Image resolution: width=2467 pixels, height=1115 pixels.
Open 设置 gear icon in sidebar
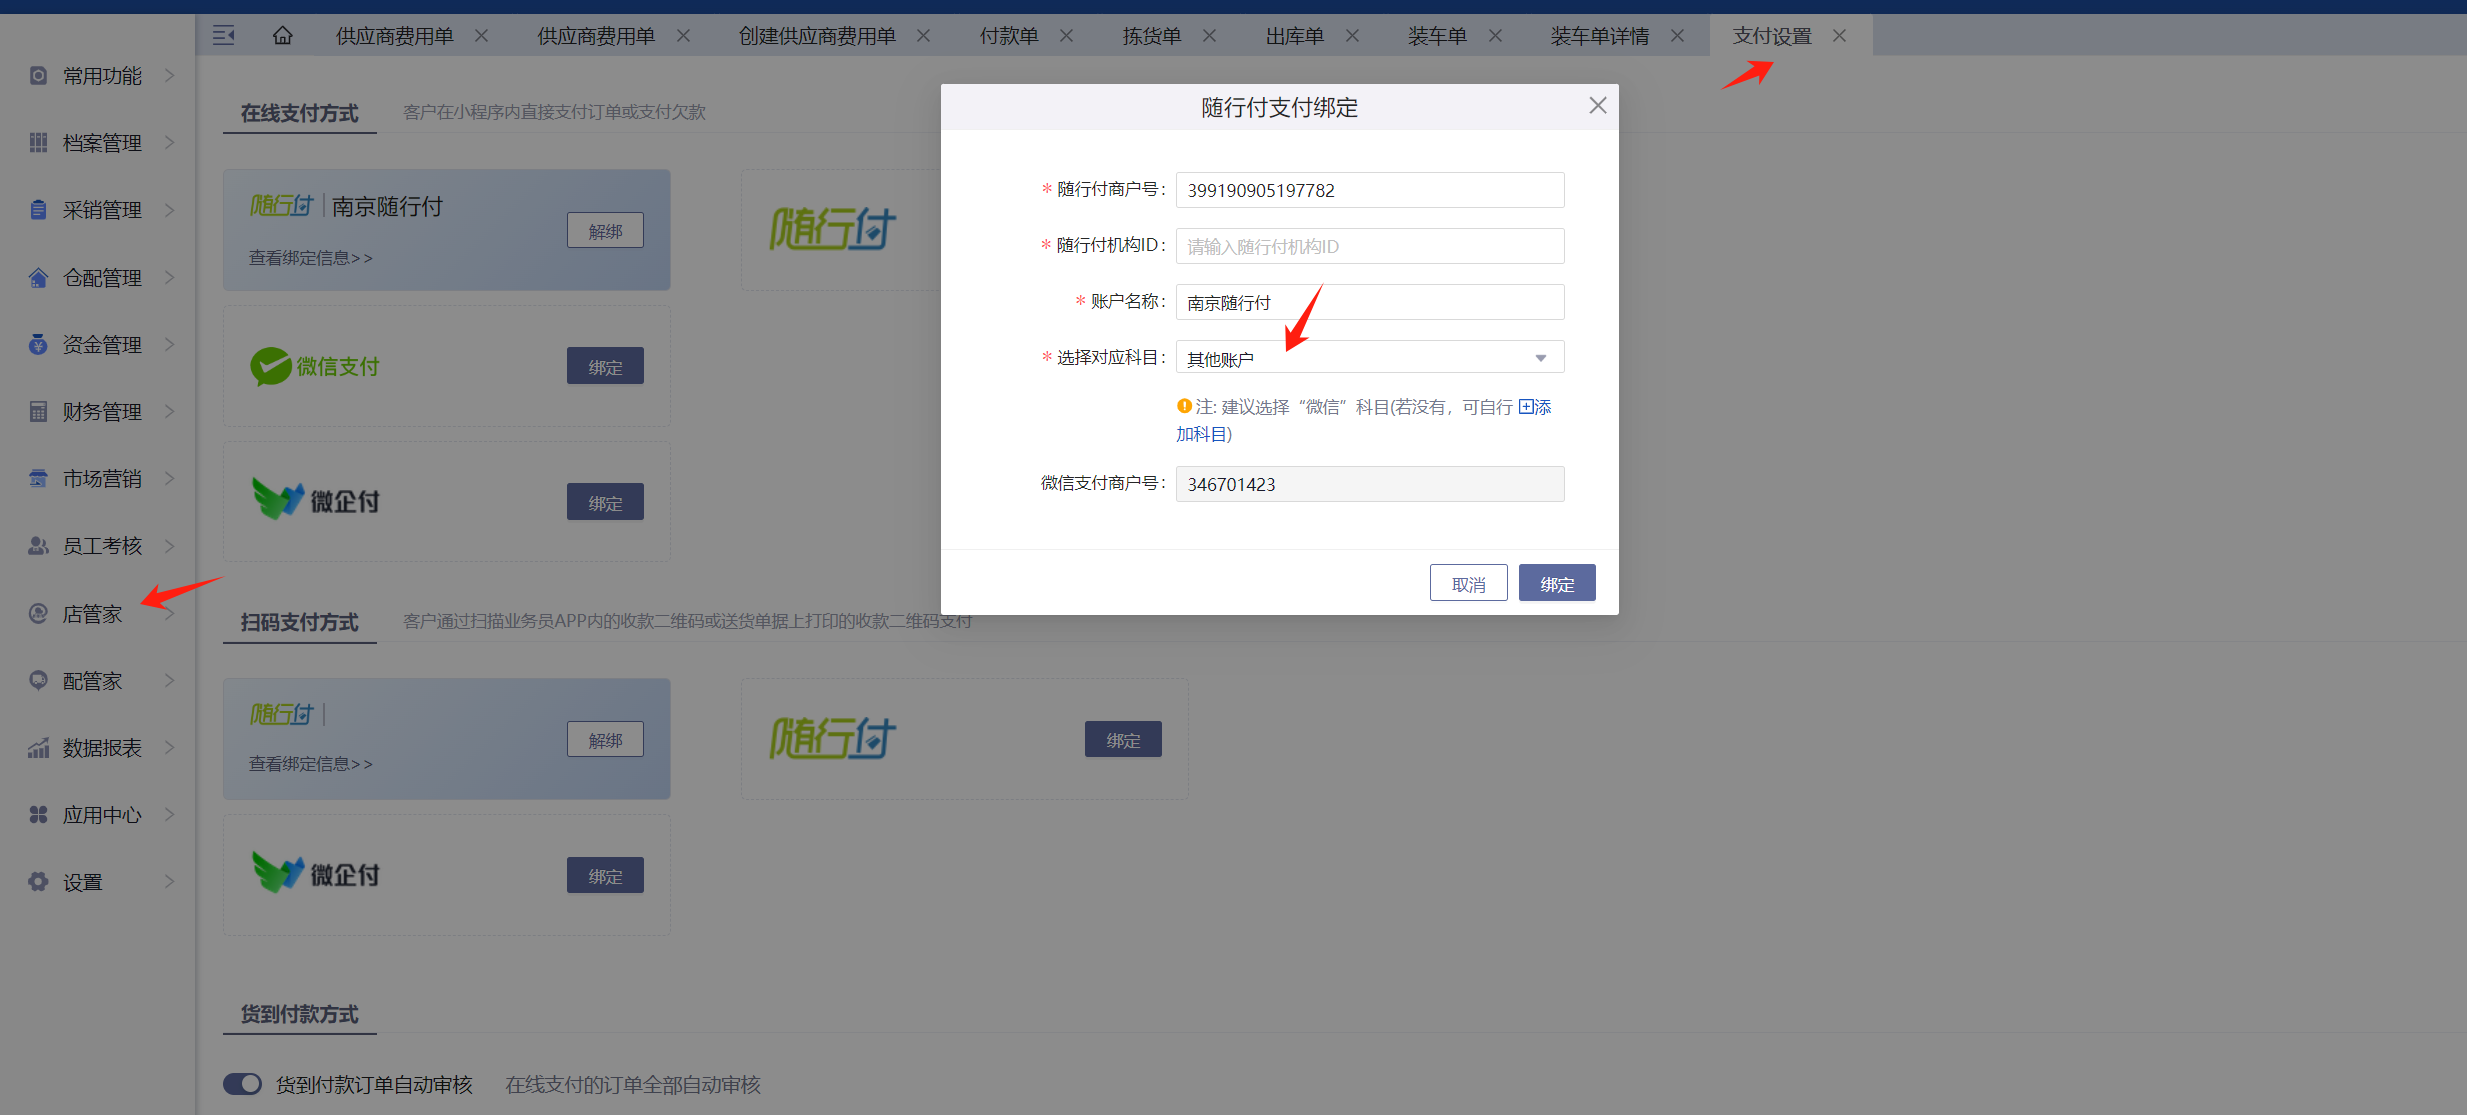coord(38,882)
